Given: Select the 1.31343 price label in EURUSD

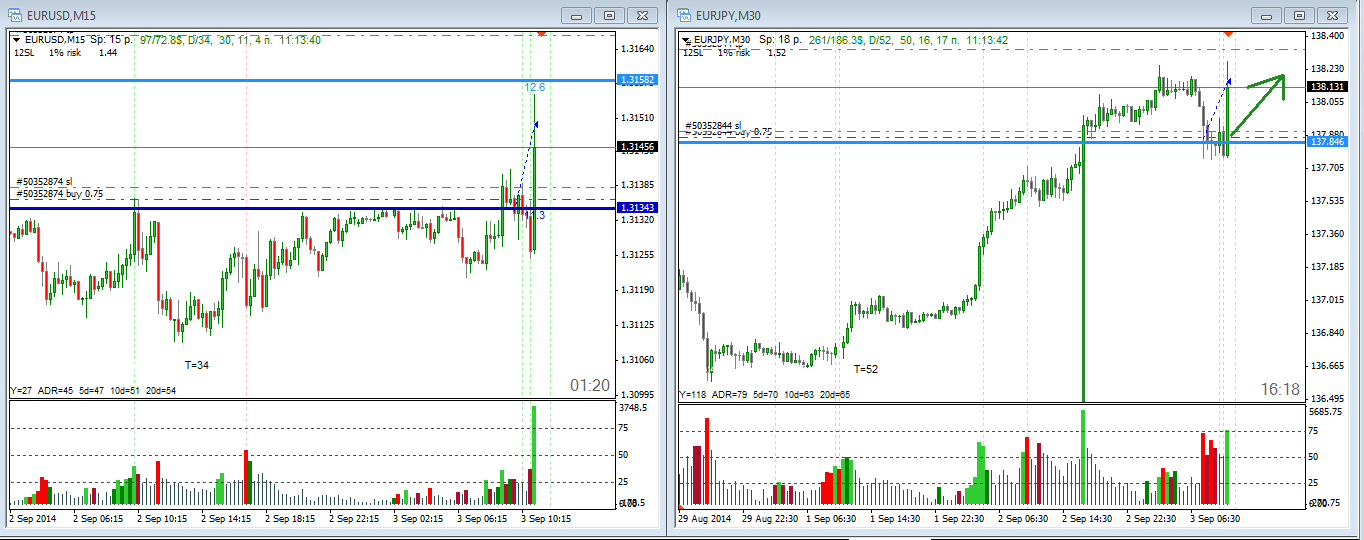Looking at the screenshot, I should (x=637, y=207).
